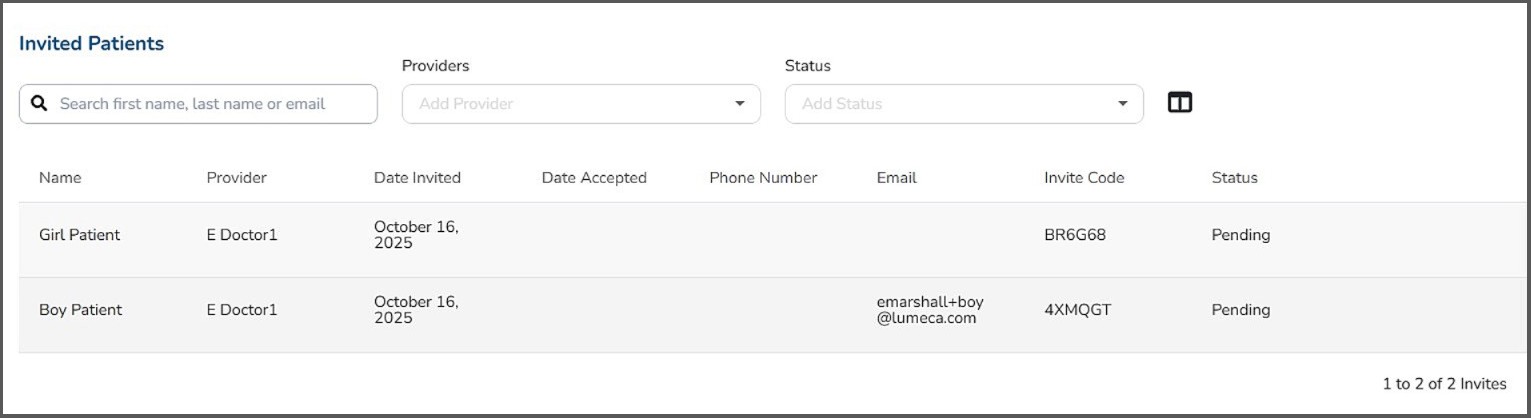1531x418 pixels.
Task: Click the Phone Number column header
Action: (763, 178)
